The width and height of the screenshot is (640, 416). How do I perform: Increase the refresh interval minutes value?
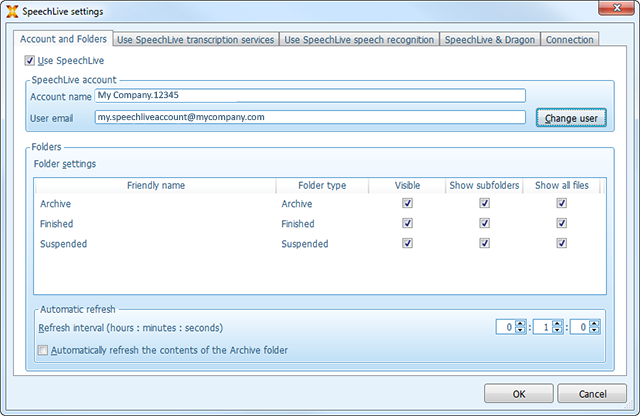coord(557,324)
